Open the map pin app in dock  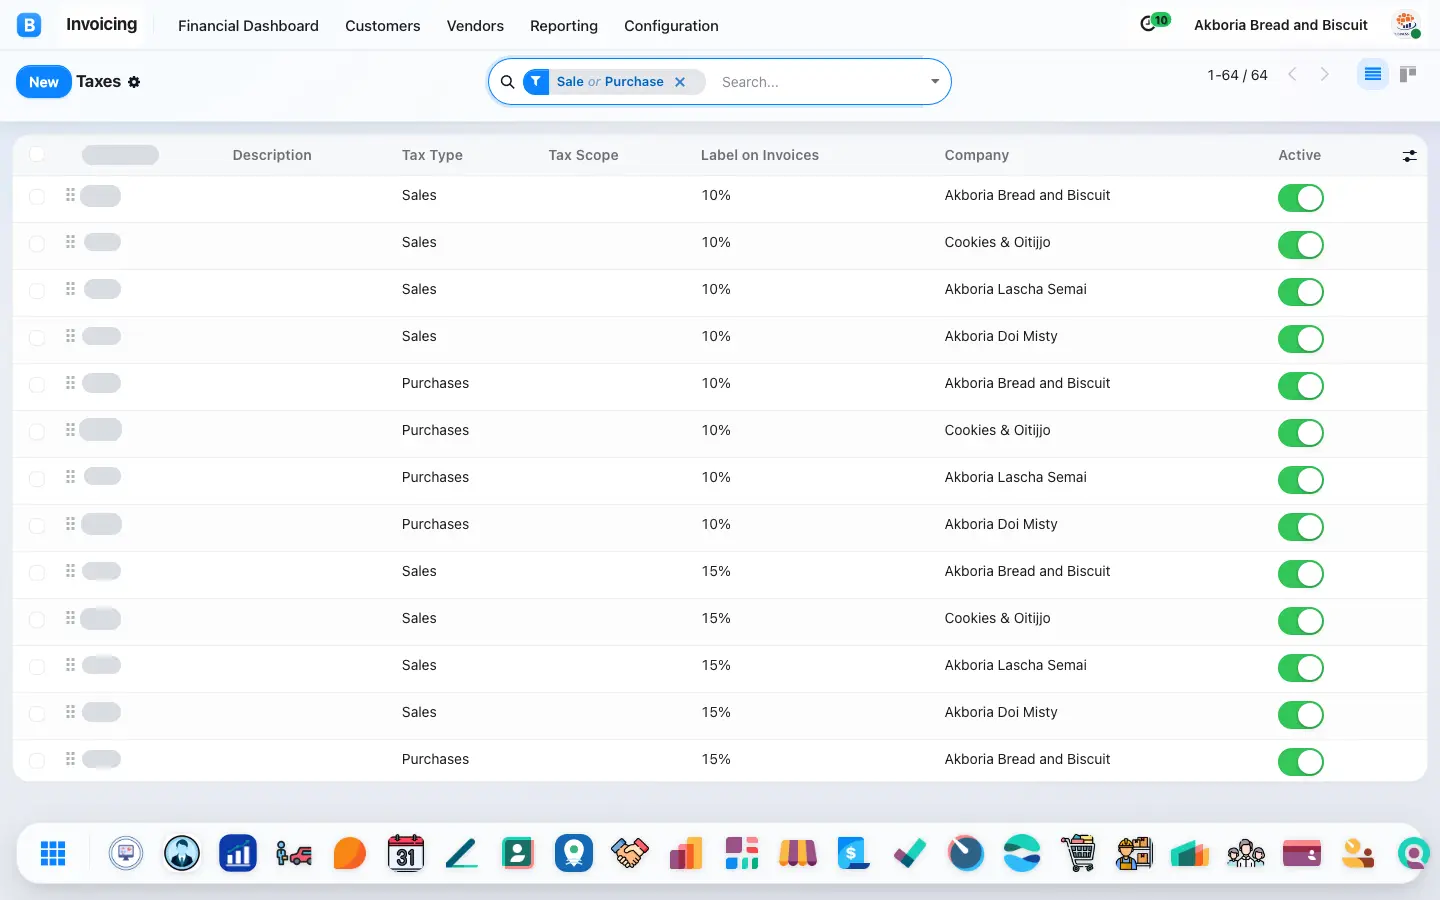(574, 853)
